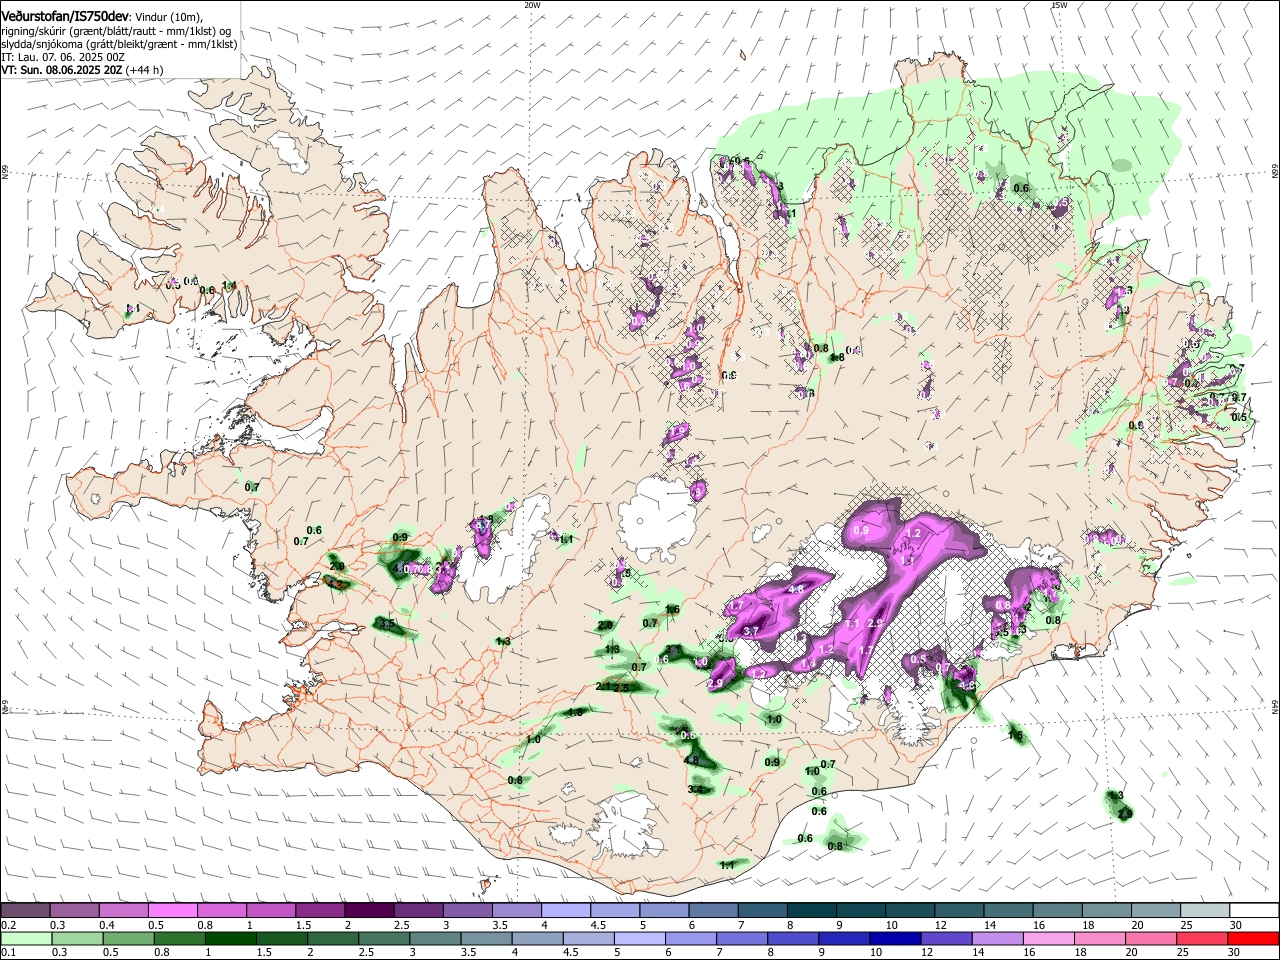Click the 3.5 rain value in western Iceland
Viewport: 1280px width, 960px height.
point(388,623)
